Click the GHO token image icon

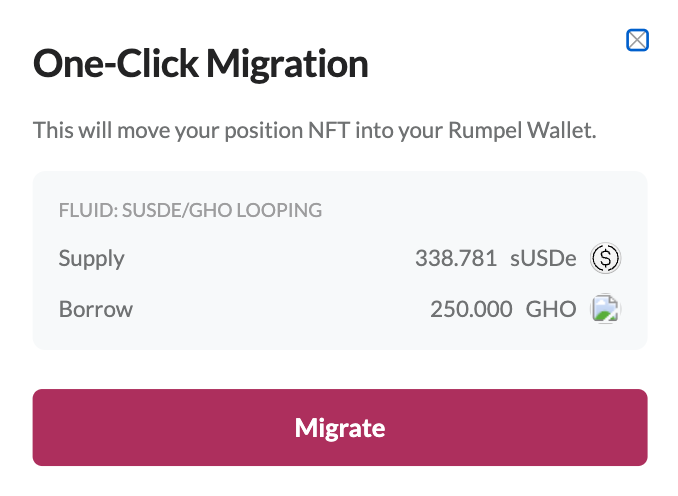pyautogui.click(x=605, y=309)
